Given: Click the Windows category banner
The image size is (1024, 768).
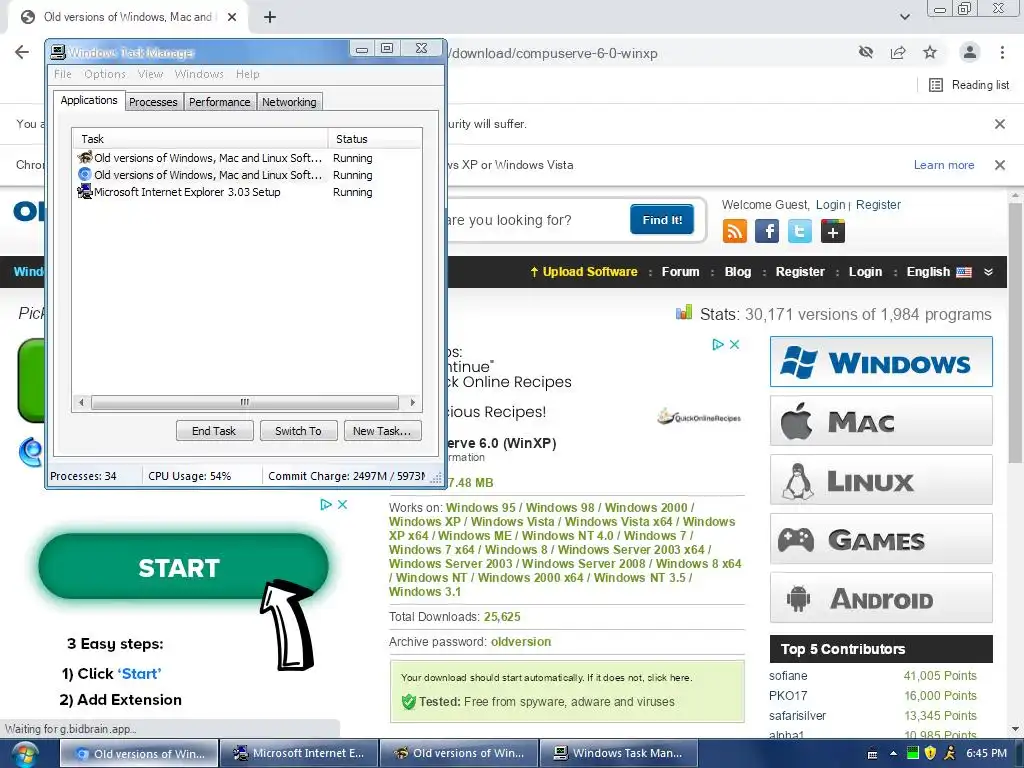Looking at the screenshot, I should (881, 362).
